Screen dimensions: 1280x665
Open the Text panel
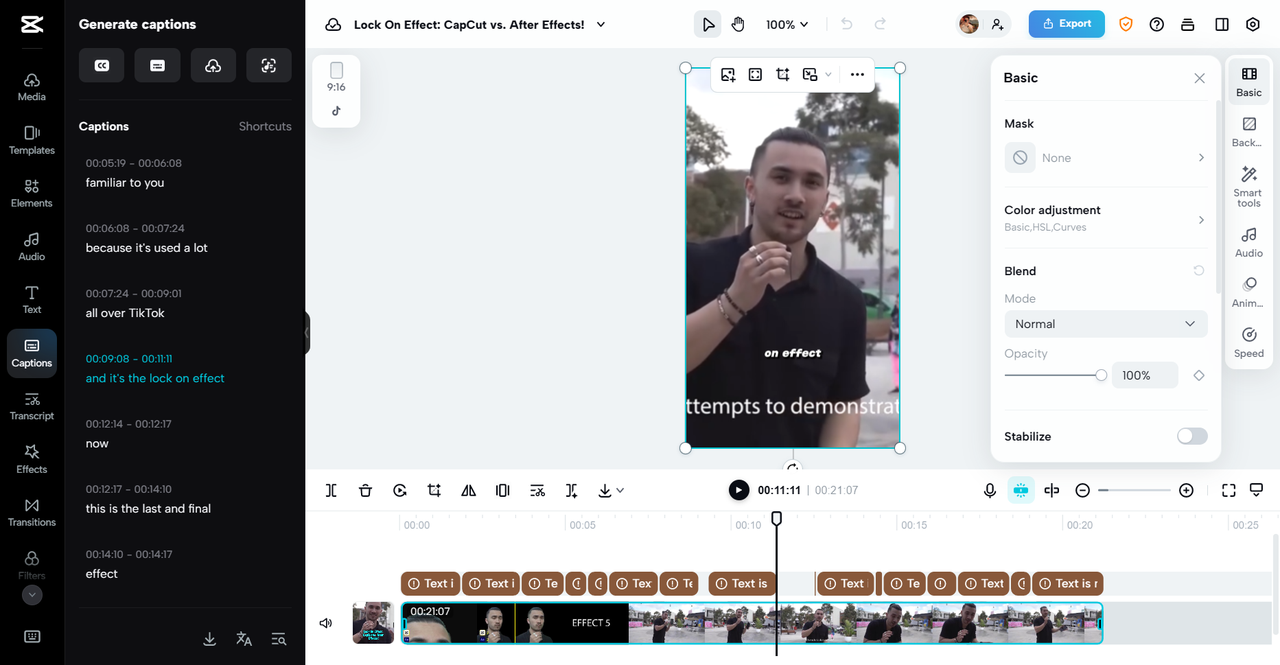coord(31,299)
